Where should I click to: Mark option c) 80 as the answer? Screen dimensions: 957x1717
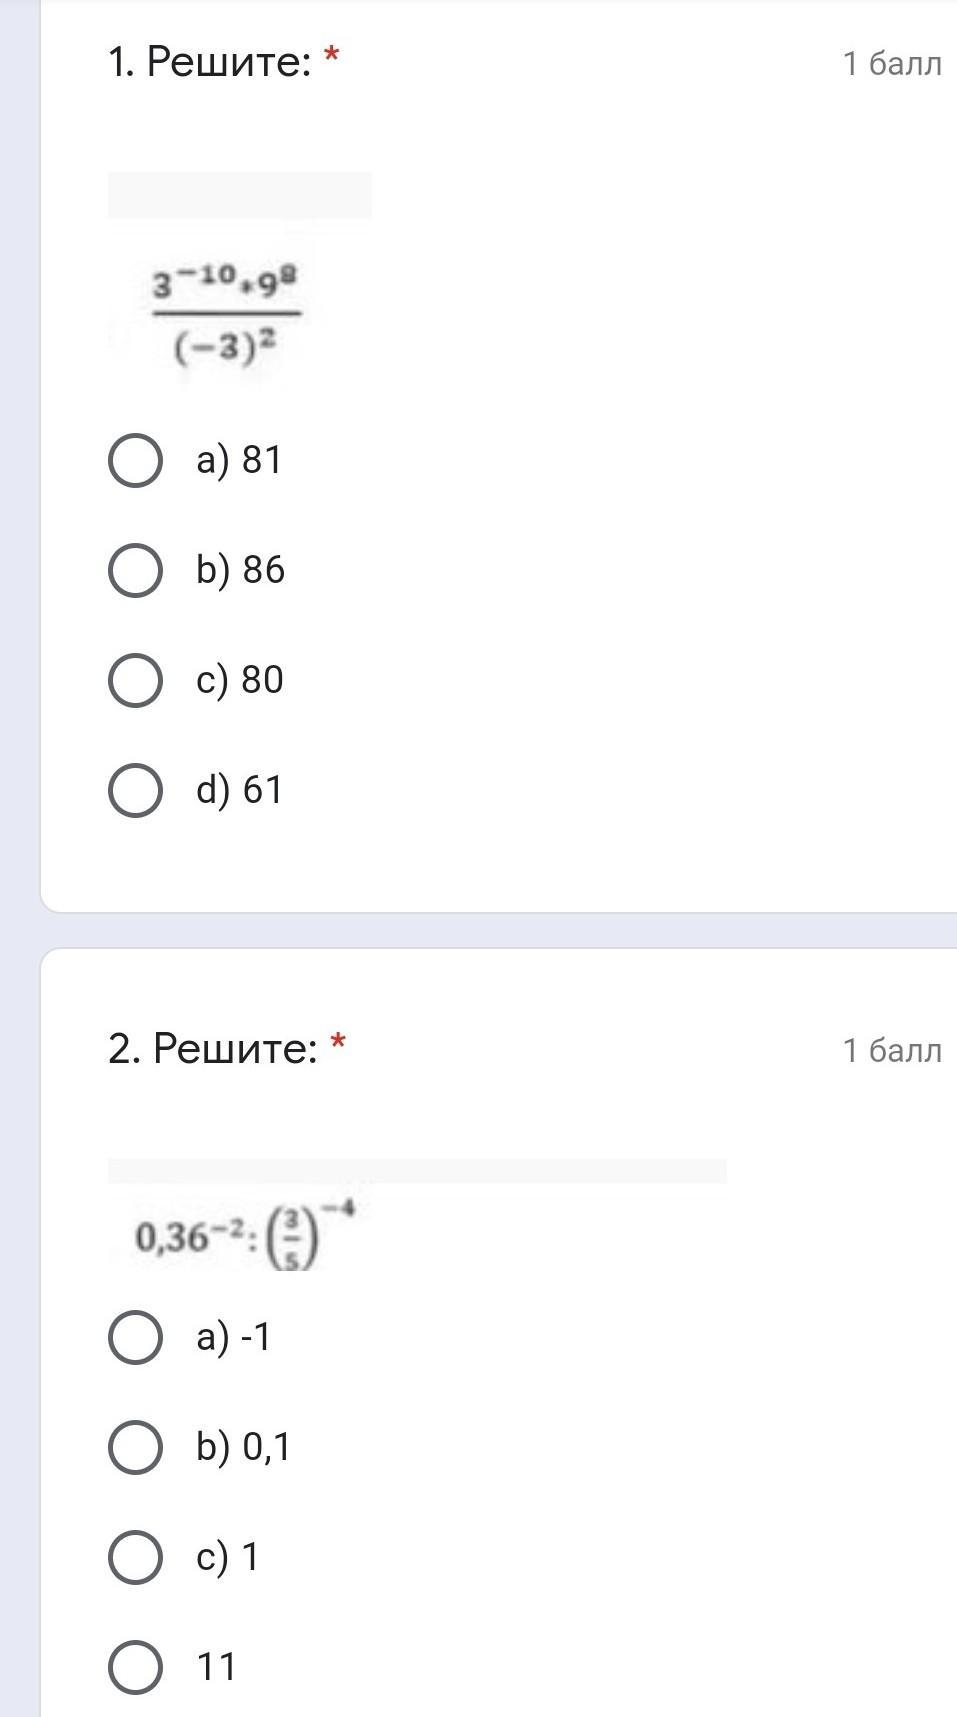135,681
